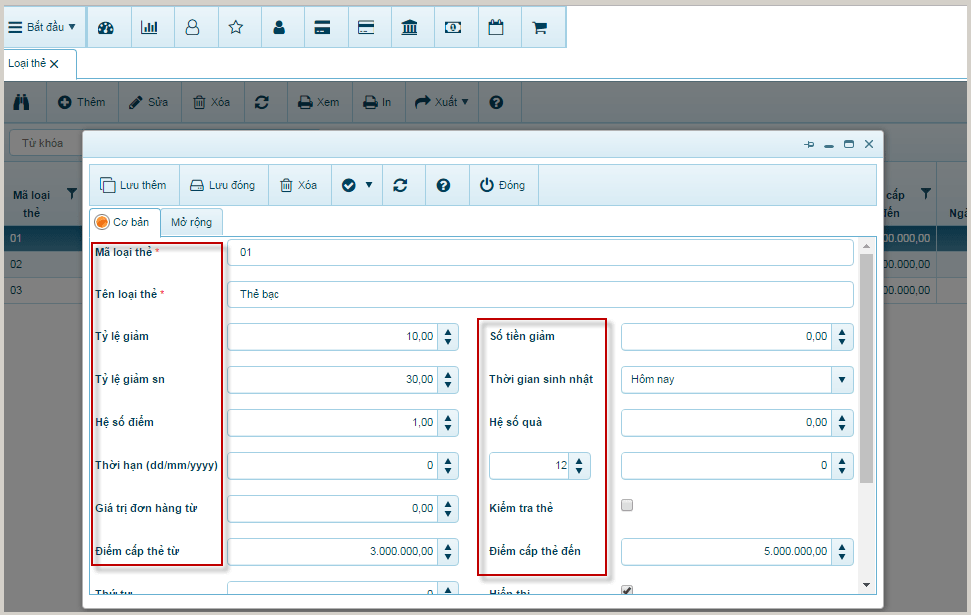Open the outlined credit card icon
971x615 pixels.
point(366,27)
